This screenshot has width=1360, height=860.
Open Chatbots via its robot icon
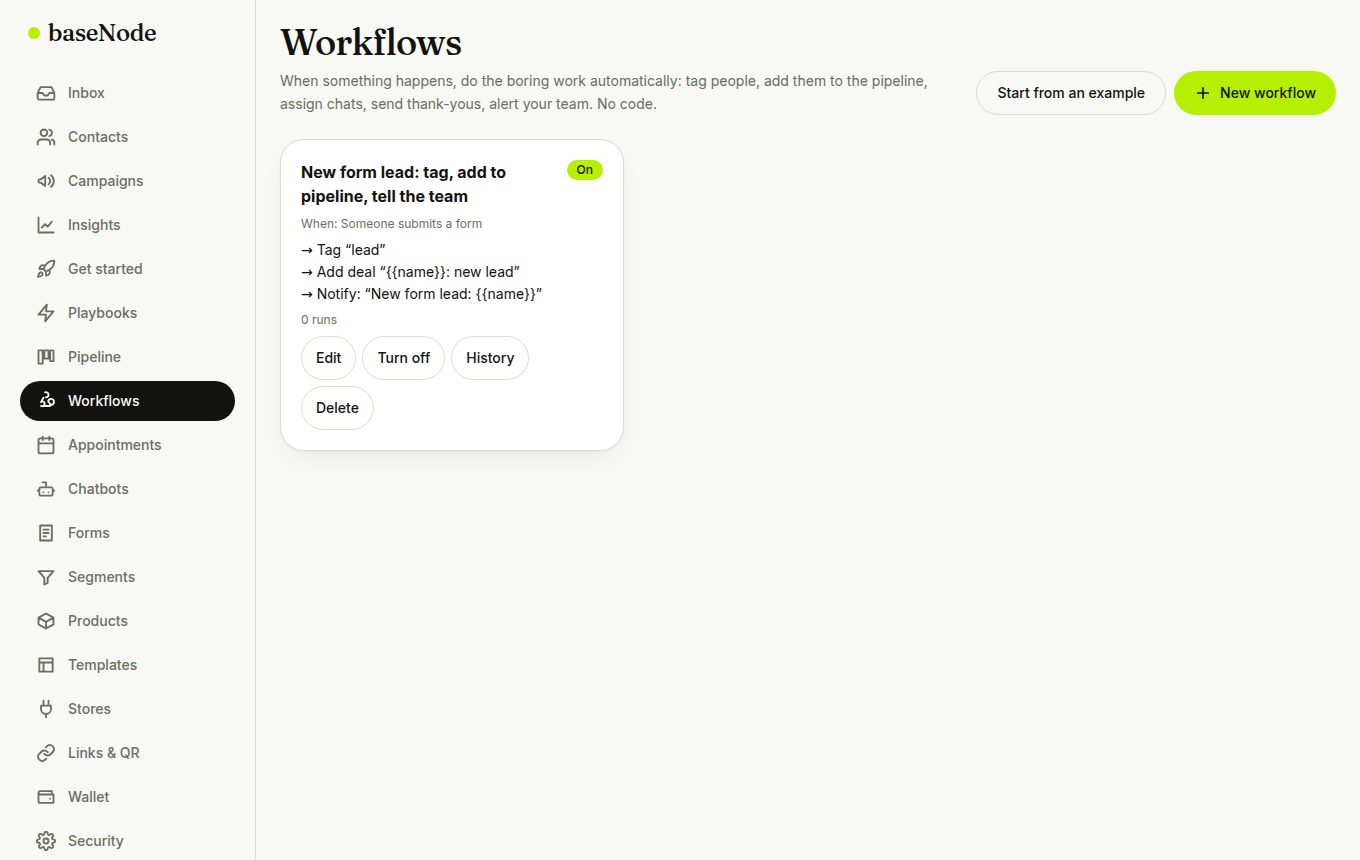pyautogui.click(x=46, y=489)
